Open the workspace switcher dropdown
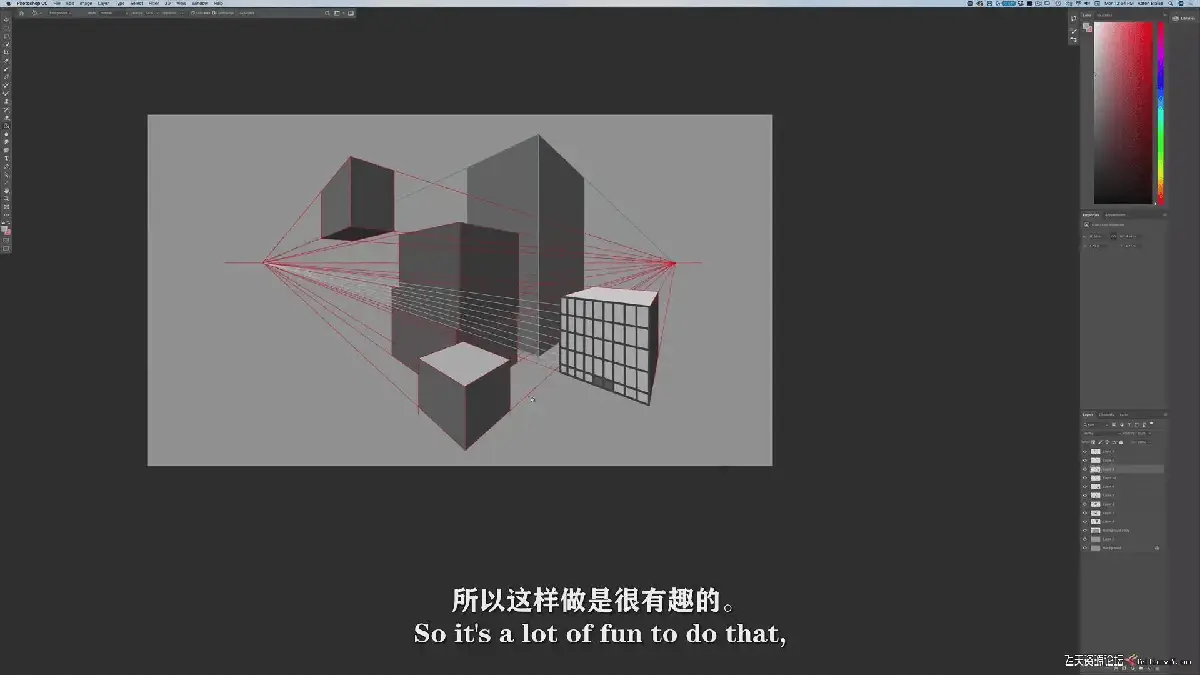Viewport: 1200px width, 675px height. click(338, 13)
